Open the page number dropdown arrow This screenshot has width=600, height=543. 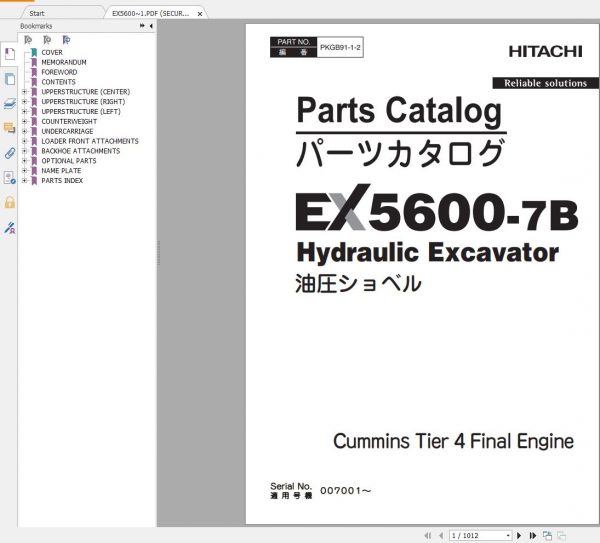tap(508, 535)
